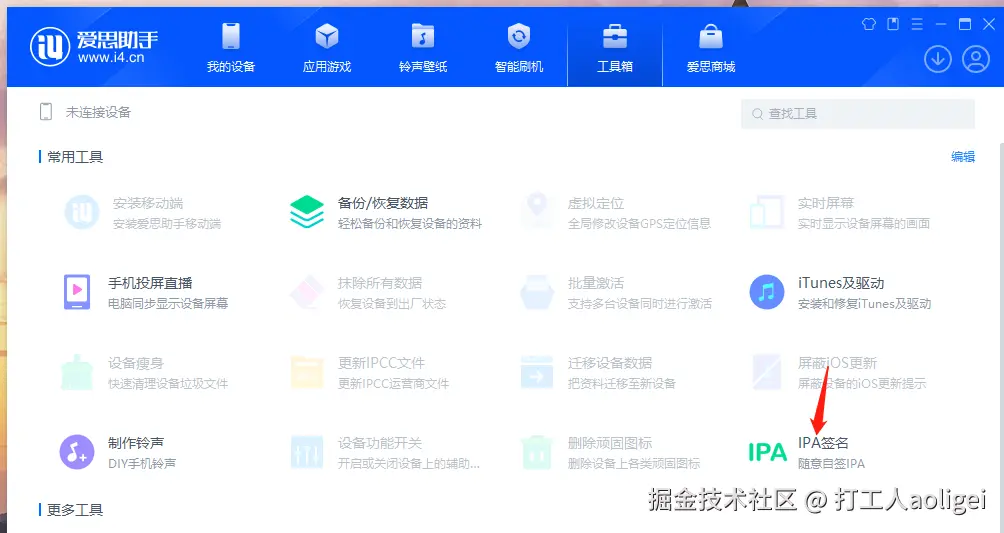The height and width of the screenshot is (533, 1004).
Task: Select the 工具箱 tab
Action: click(x=615, y=47)
